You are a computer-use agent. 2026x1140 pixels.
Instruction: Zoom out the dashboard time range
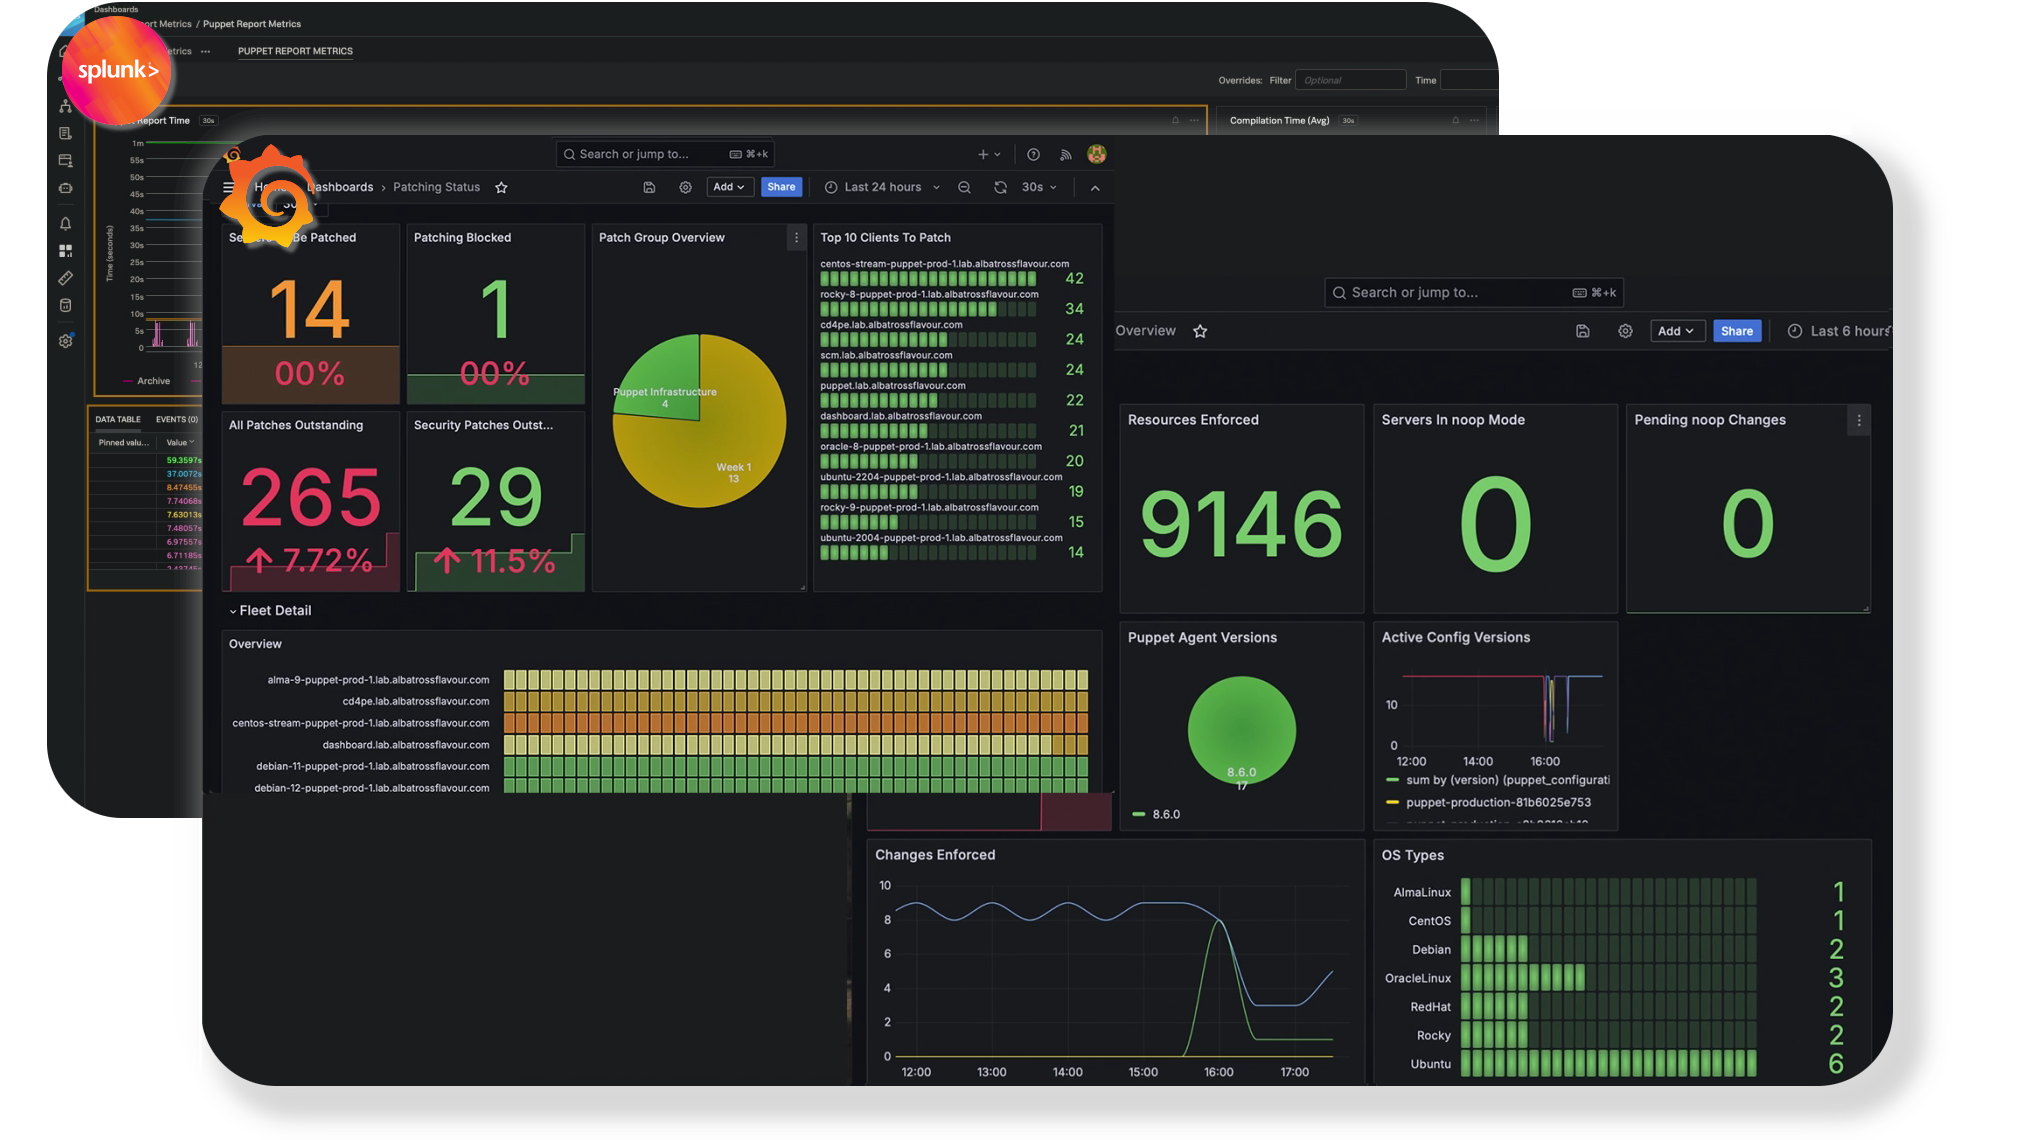point(963,187)
